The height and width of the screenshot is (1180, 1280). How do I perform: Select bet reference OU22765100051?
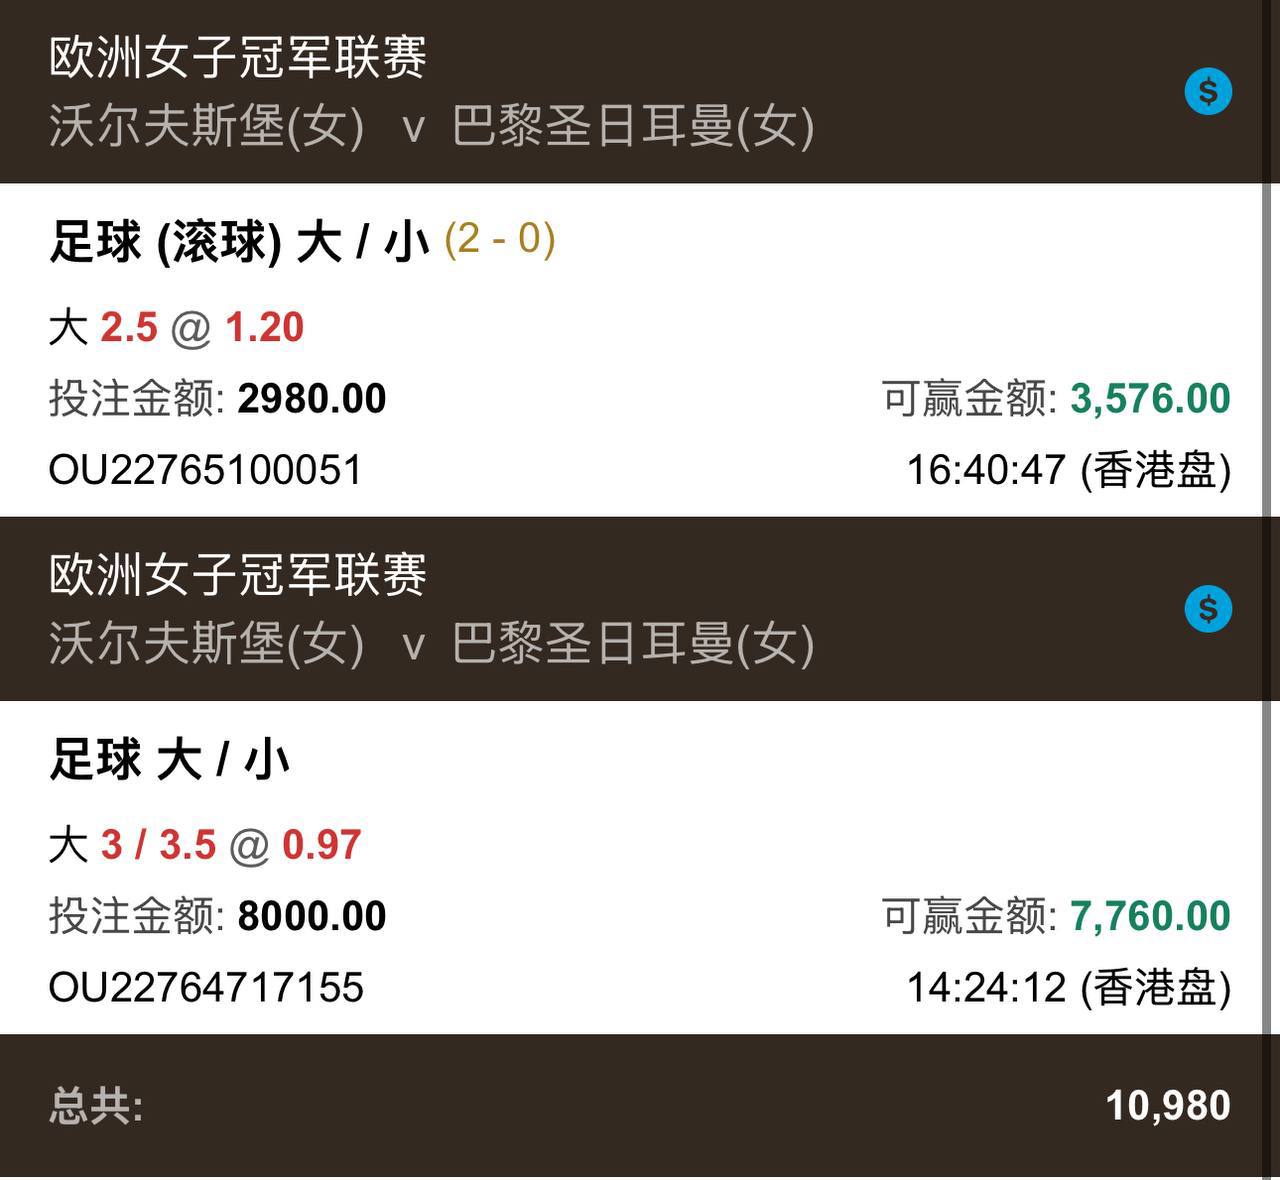[x=205, y=470]
